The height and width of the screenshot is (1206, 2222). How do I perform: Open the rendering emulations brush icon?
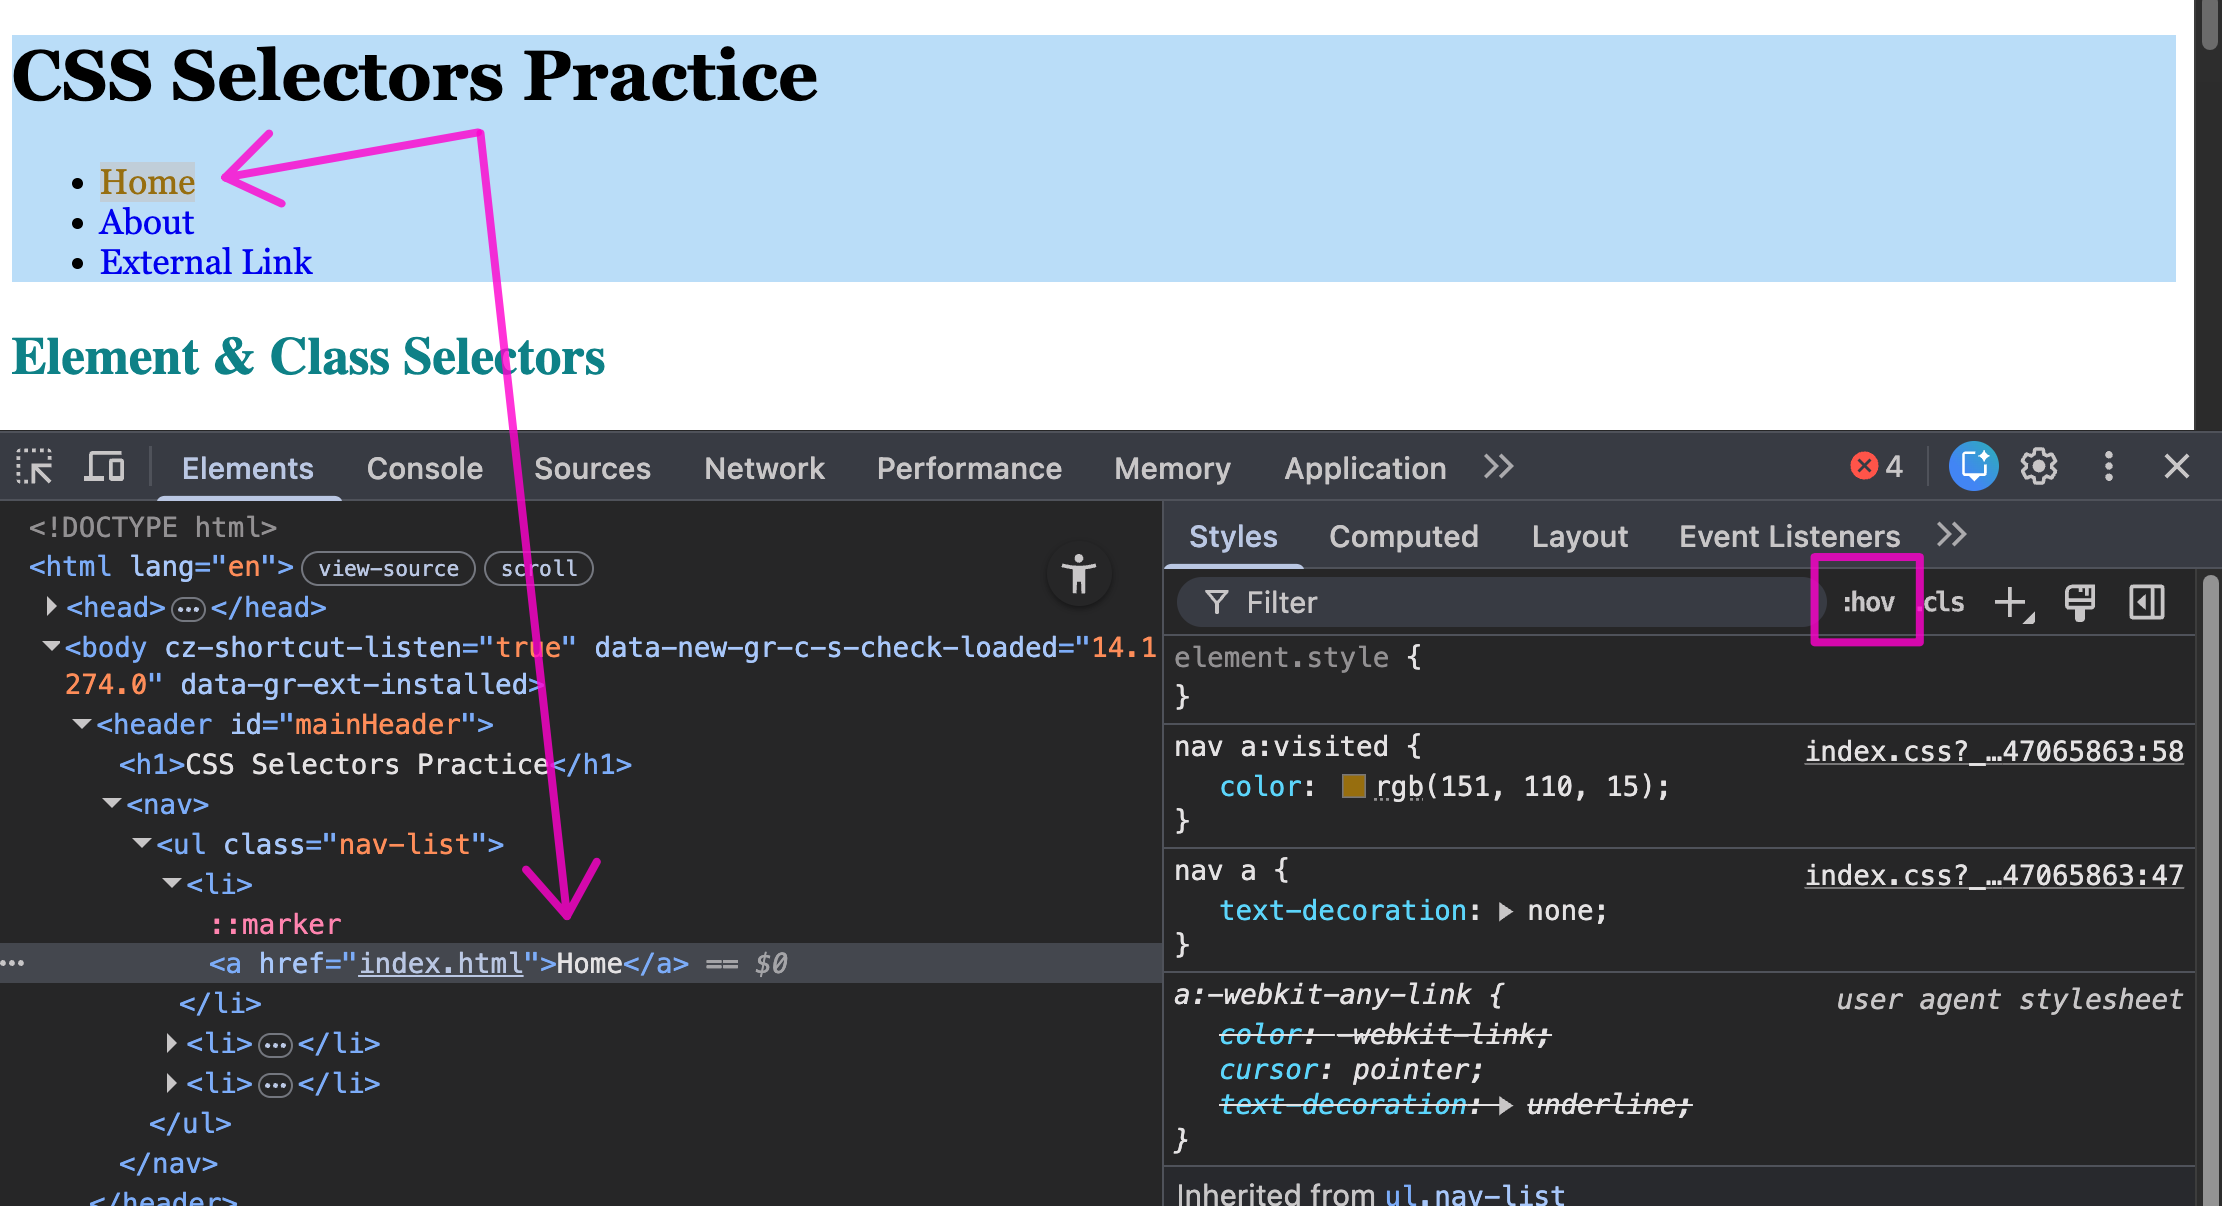click(2080, 603)
